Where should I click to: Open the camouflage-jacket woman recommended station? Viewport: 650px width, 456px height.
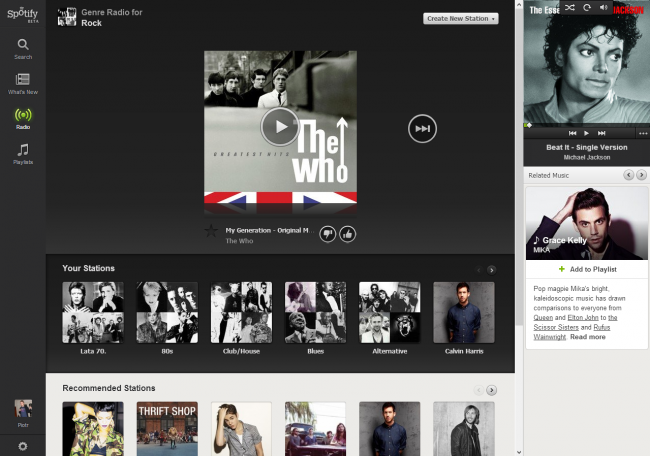93,429
